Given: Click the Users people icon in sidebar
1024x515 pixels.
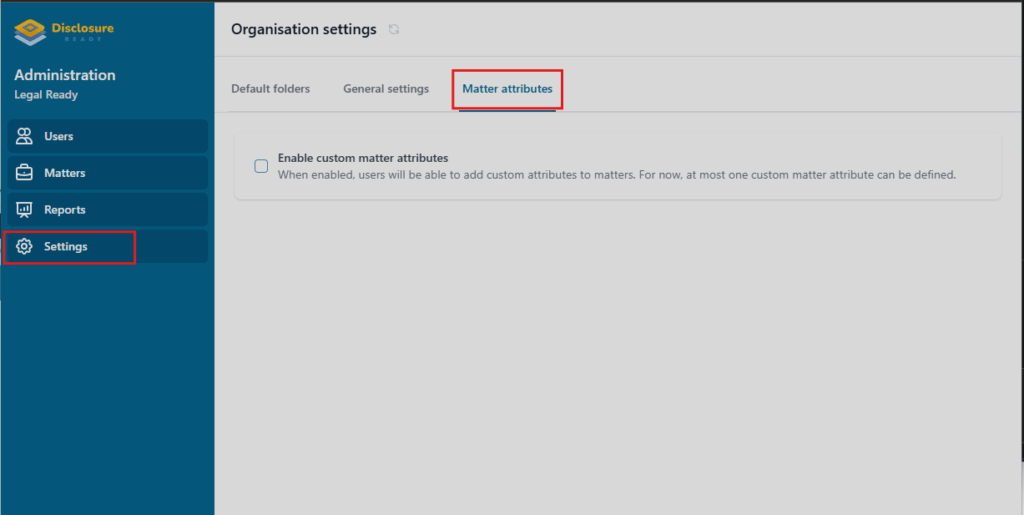Looking at the screenshot, I should [x=24, y=136].
